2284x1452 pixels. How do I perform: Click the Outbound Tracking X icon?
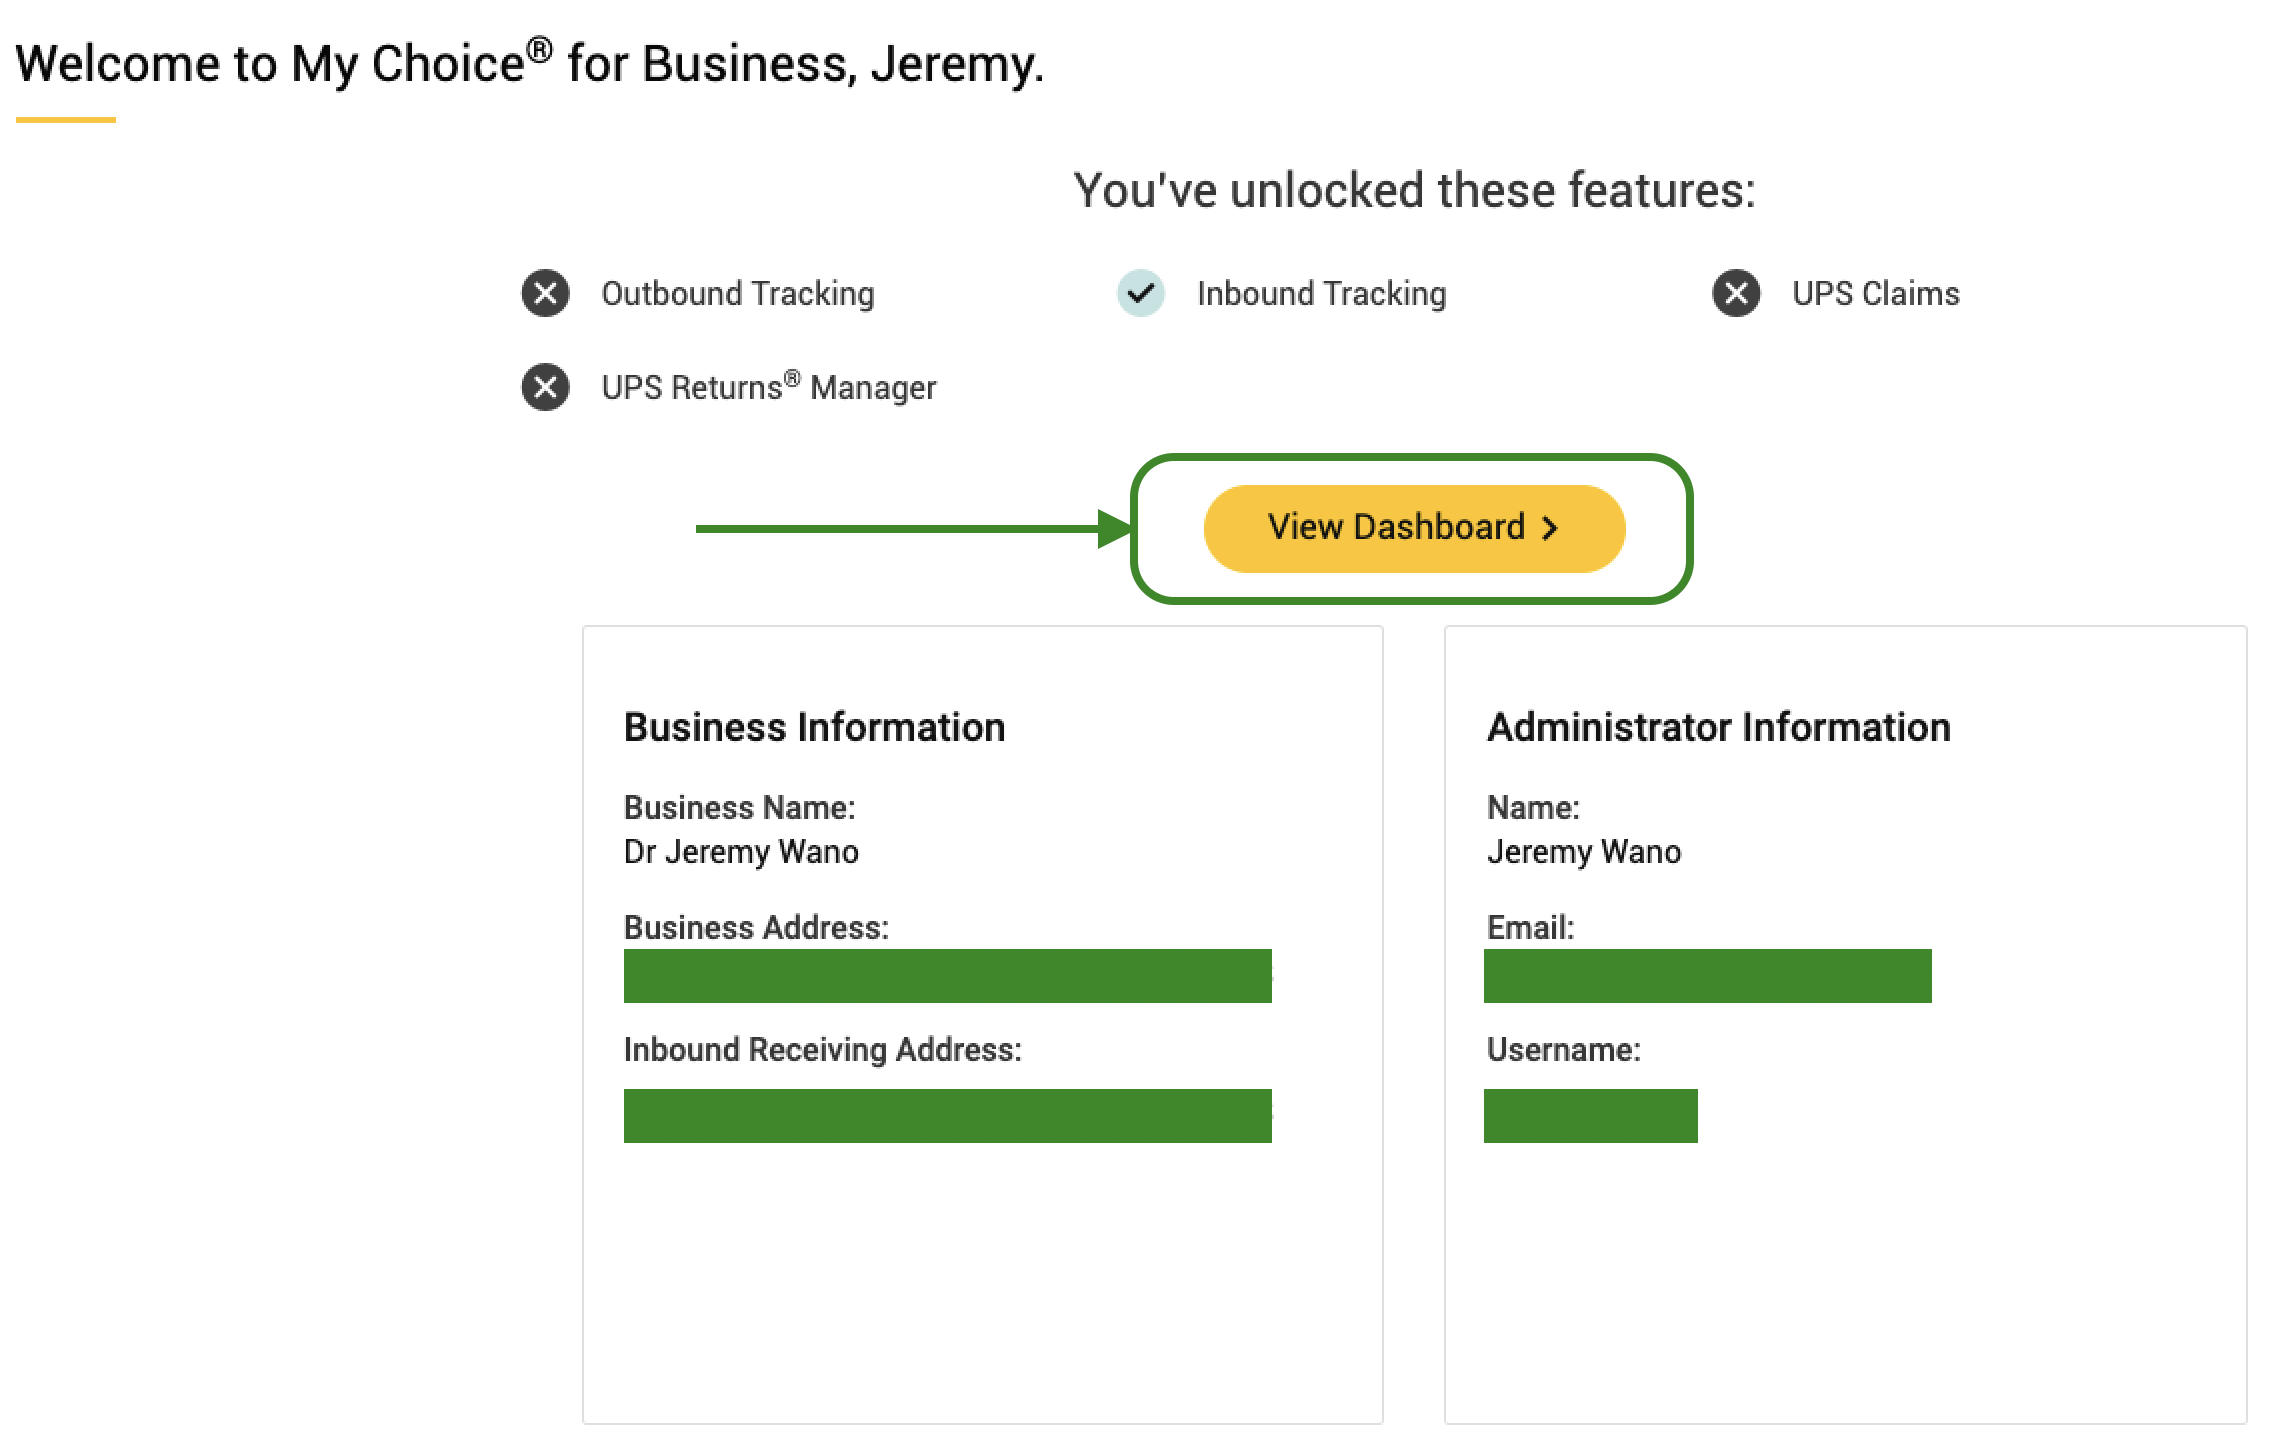click(x=546, y=293)
